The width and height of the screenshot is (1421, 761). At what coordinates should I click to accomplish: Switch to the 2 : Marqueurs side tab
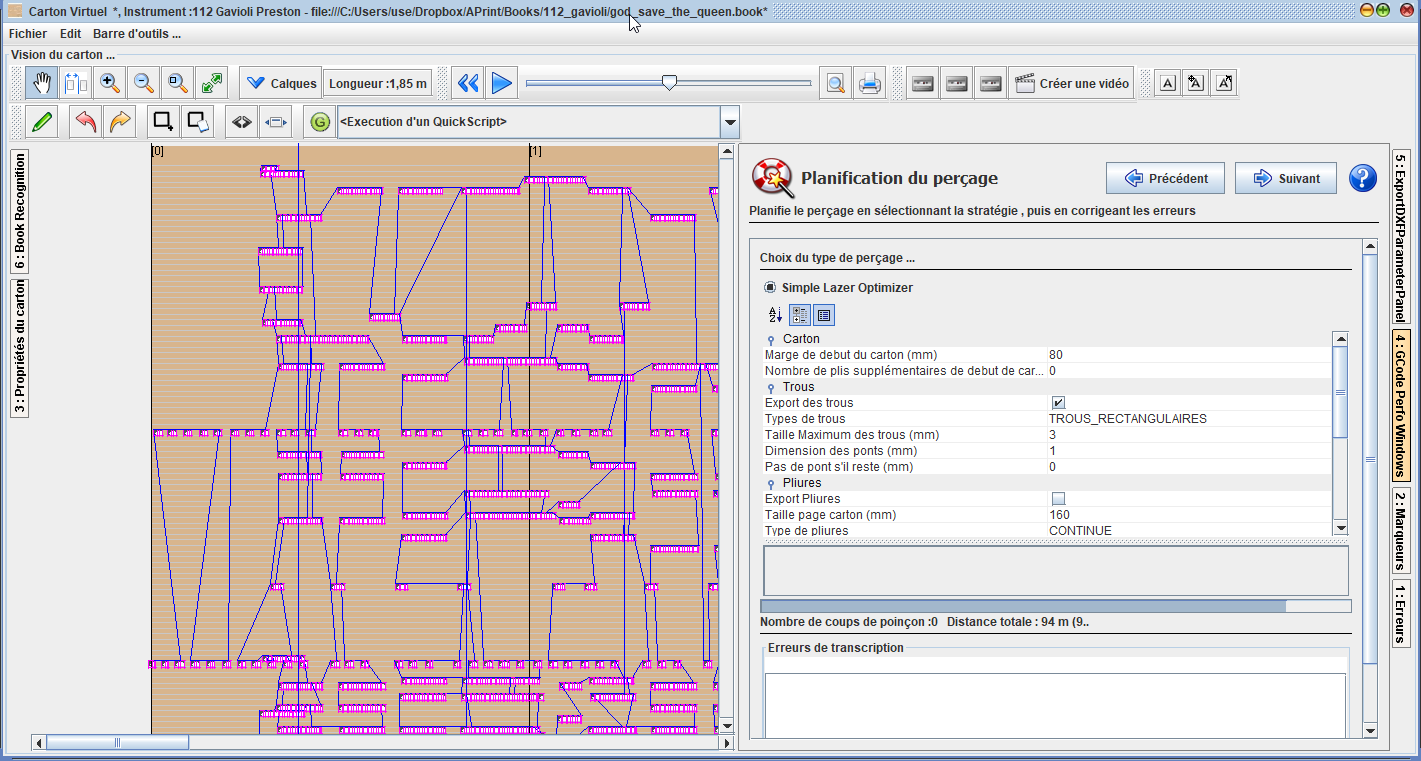pos(1401,528)
